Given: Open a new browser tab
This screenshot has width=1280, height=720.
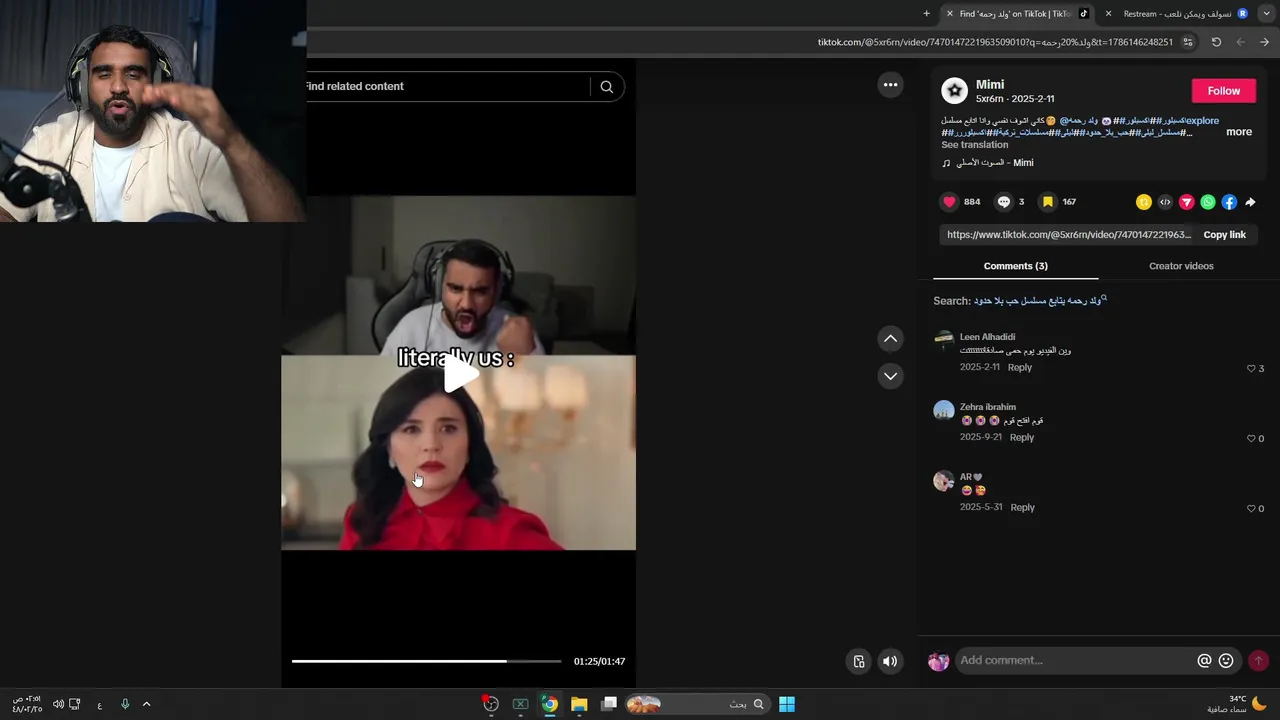Looking at the screenshot, I should click(x=926, y=14).
